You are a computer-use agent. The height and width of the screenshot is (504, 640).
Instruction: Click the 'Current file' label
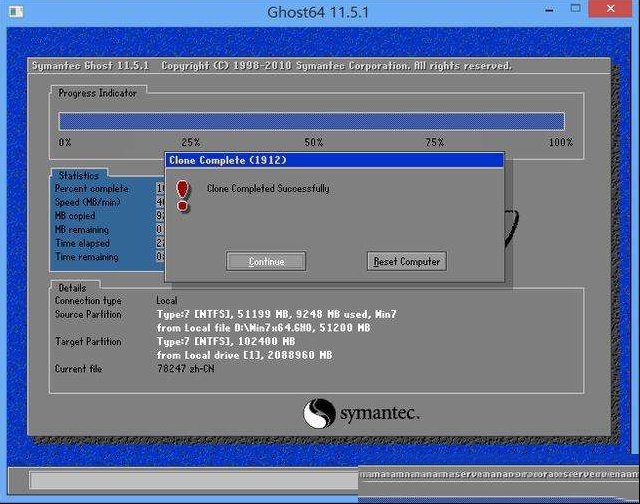point(78,369)
